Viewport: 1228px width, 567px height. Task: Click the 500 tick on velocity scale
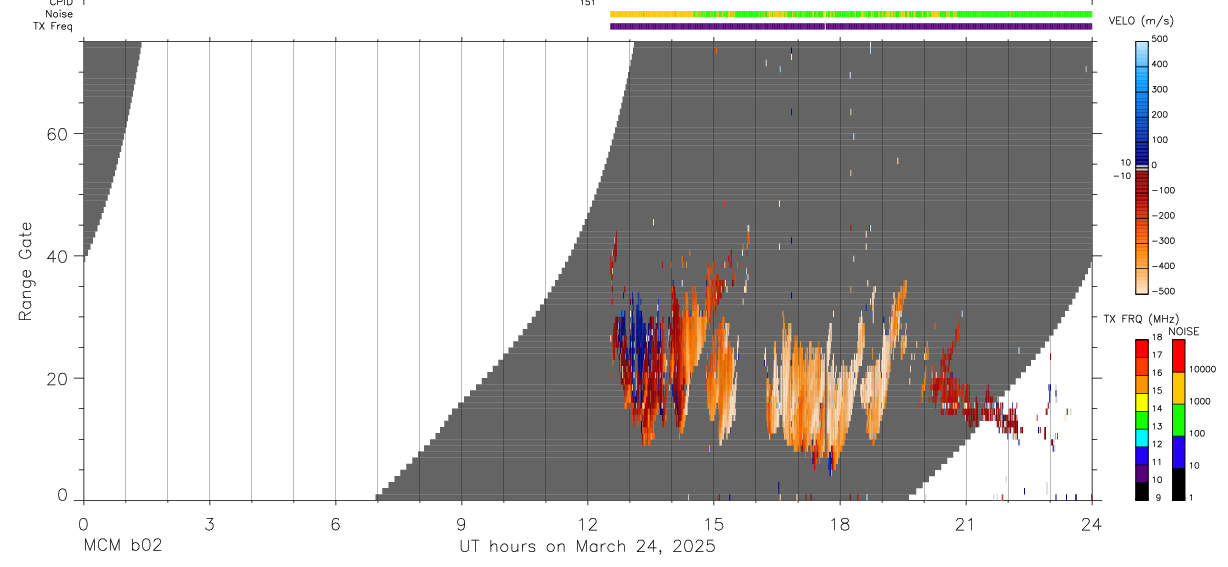tap(1161, 39)
